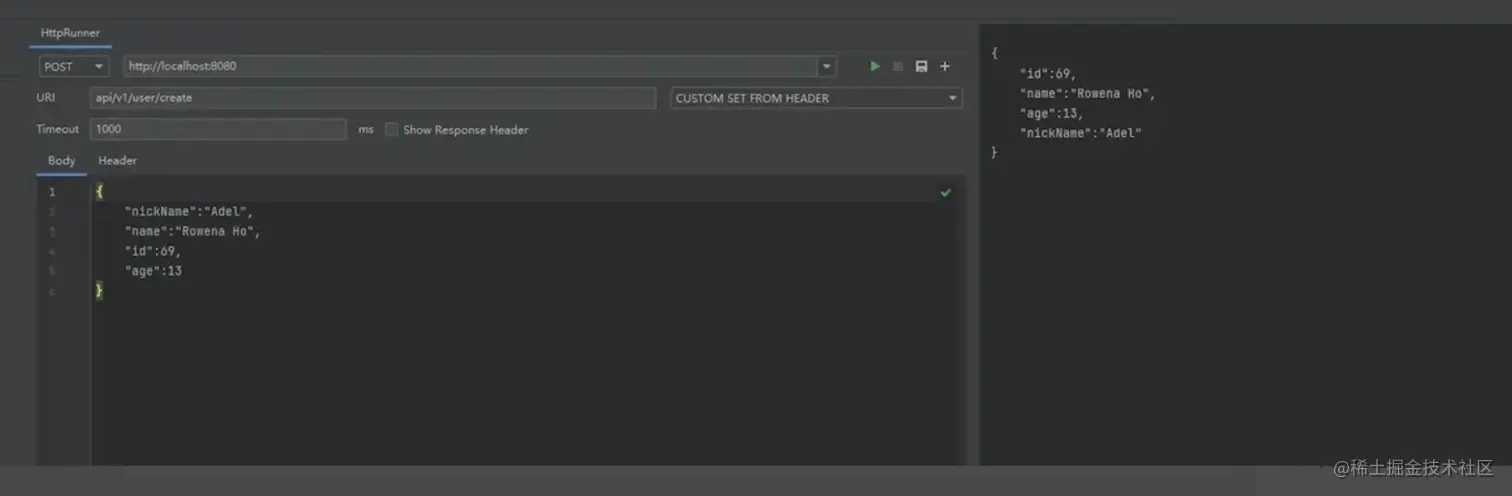Click "id":69, in the response panel

(1048, 74)
